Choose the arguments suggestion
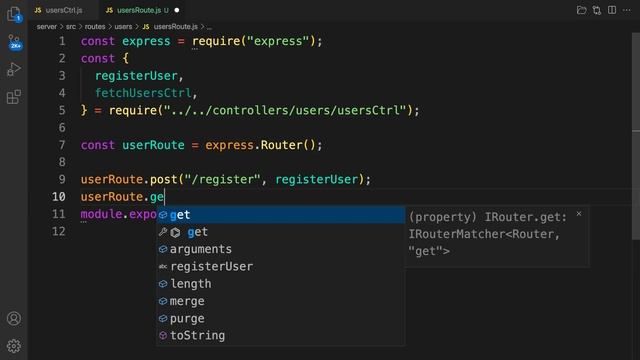Viewport: 640px width, 360px height. pos(281,249)
